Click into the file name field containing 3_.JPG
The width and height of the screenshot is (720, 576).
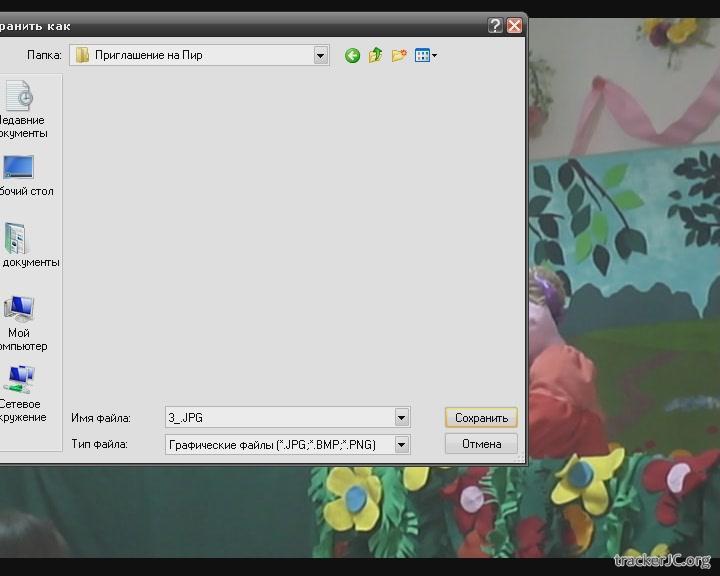tap(278, 417)
